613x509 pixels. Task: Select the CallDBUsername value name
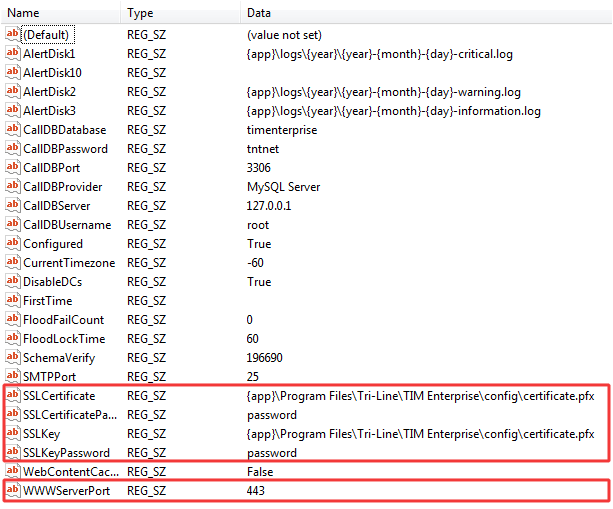pos(67,225)
